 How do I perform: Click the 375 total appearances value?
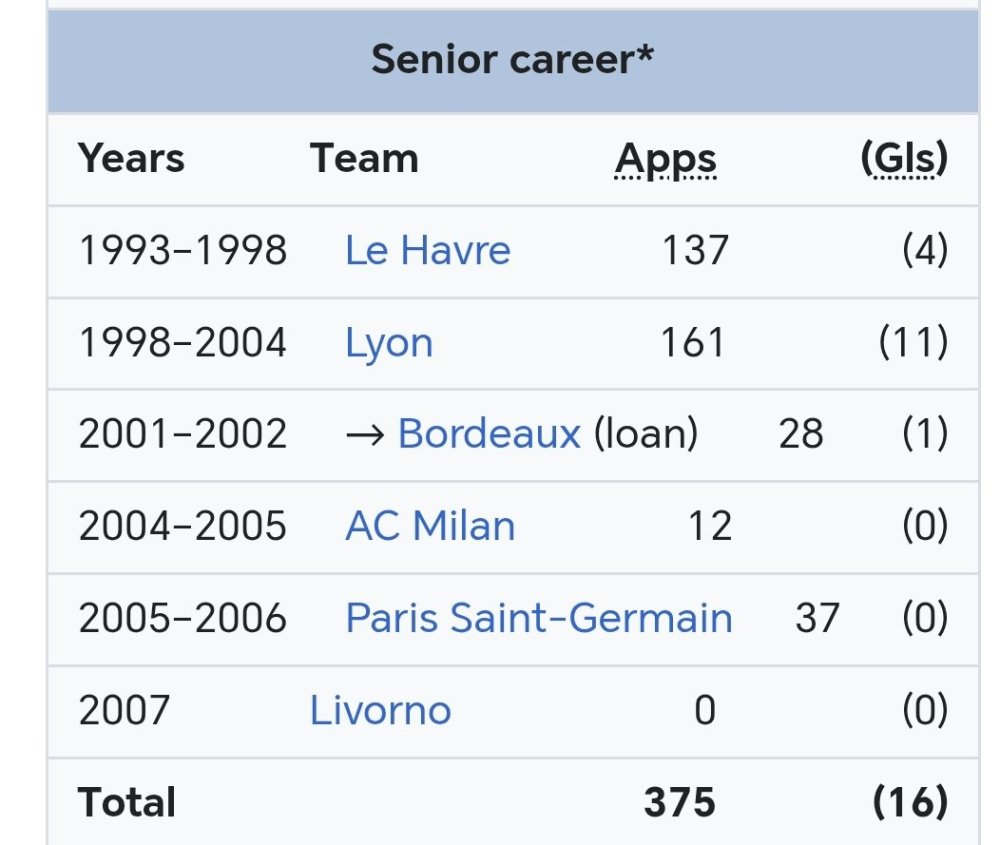click(x=679, y=802)
